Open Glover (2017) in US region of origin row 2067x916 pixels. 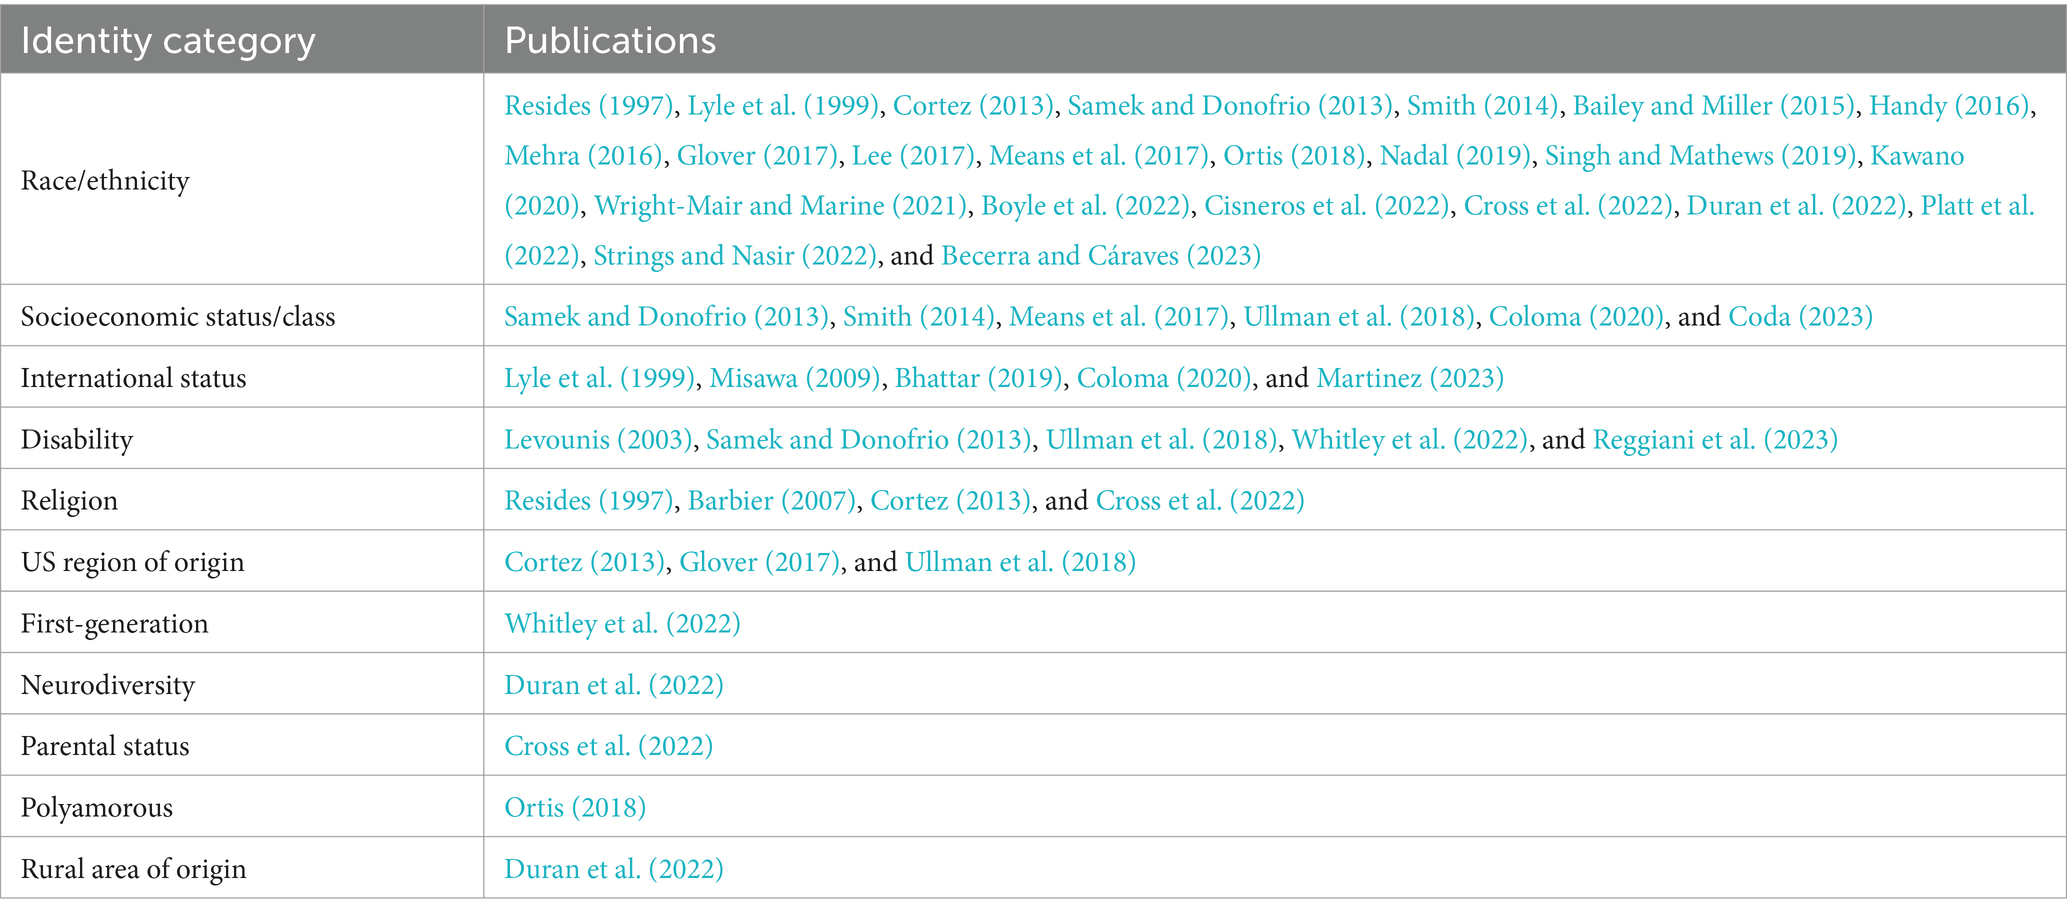point(760,562)
